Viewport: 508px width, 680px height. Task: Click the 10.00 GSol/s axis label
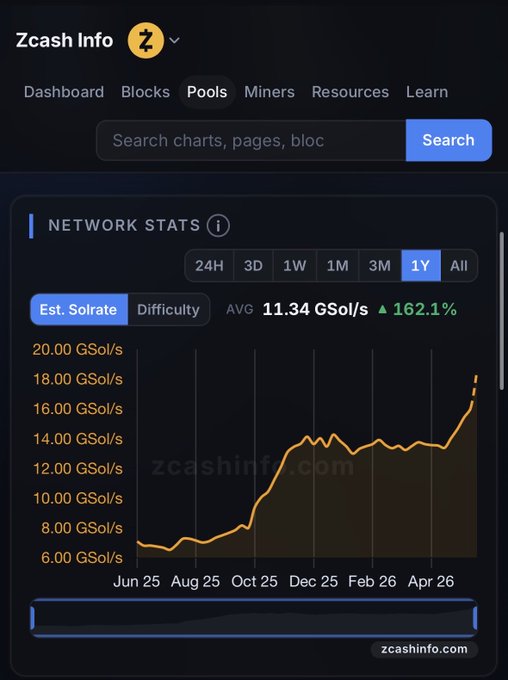[x=78, y=498]
